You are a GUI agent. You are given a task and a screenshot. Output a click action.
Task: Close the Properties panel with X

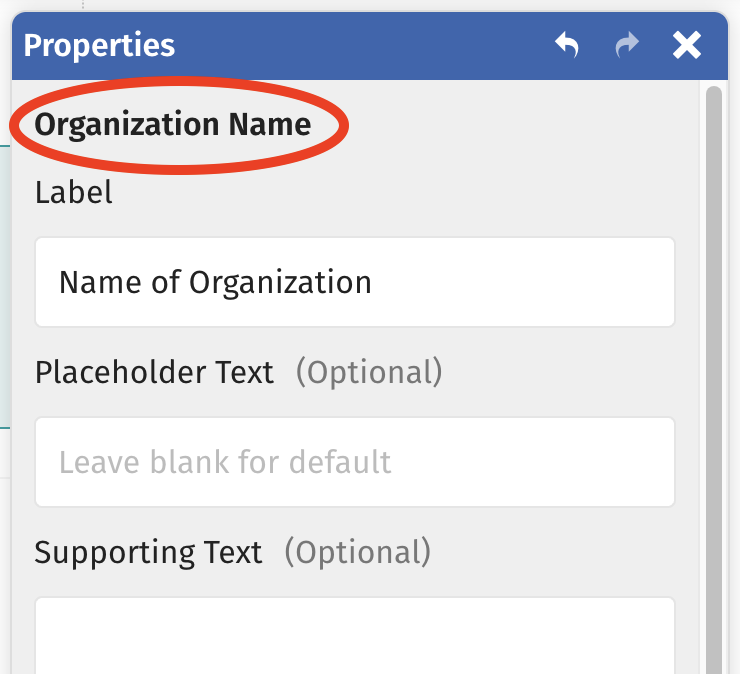pos(687,45)
